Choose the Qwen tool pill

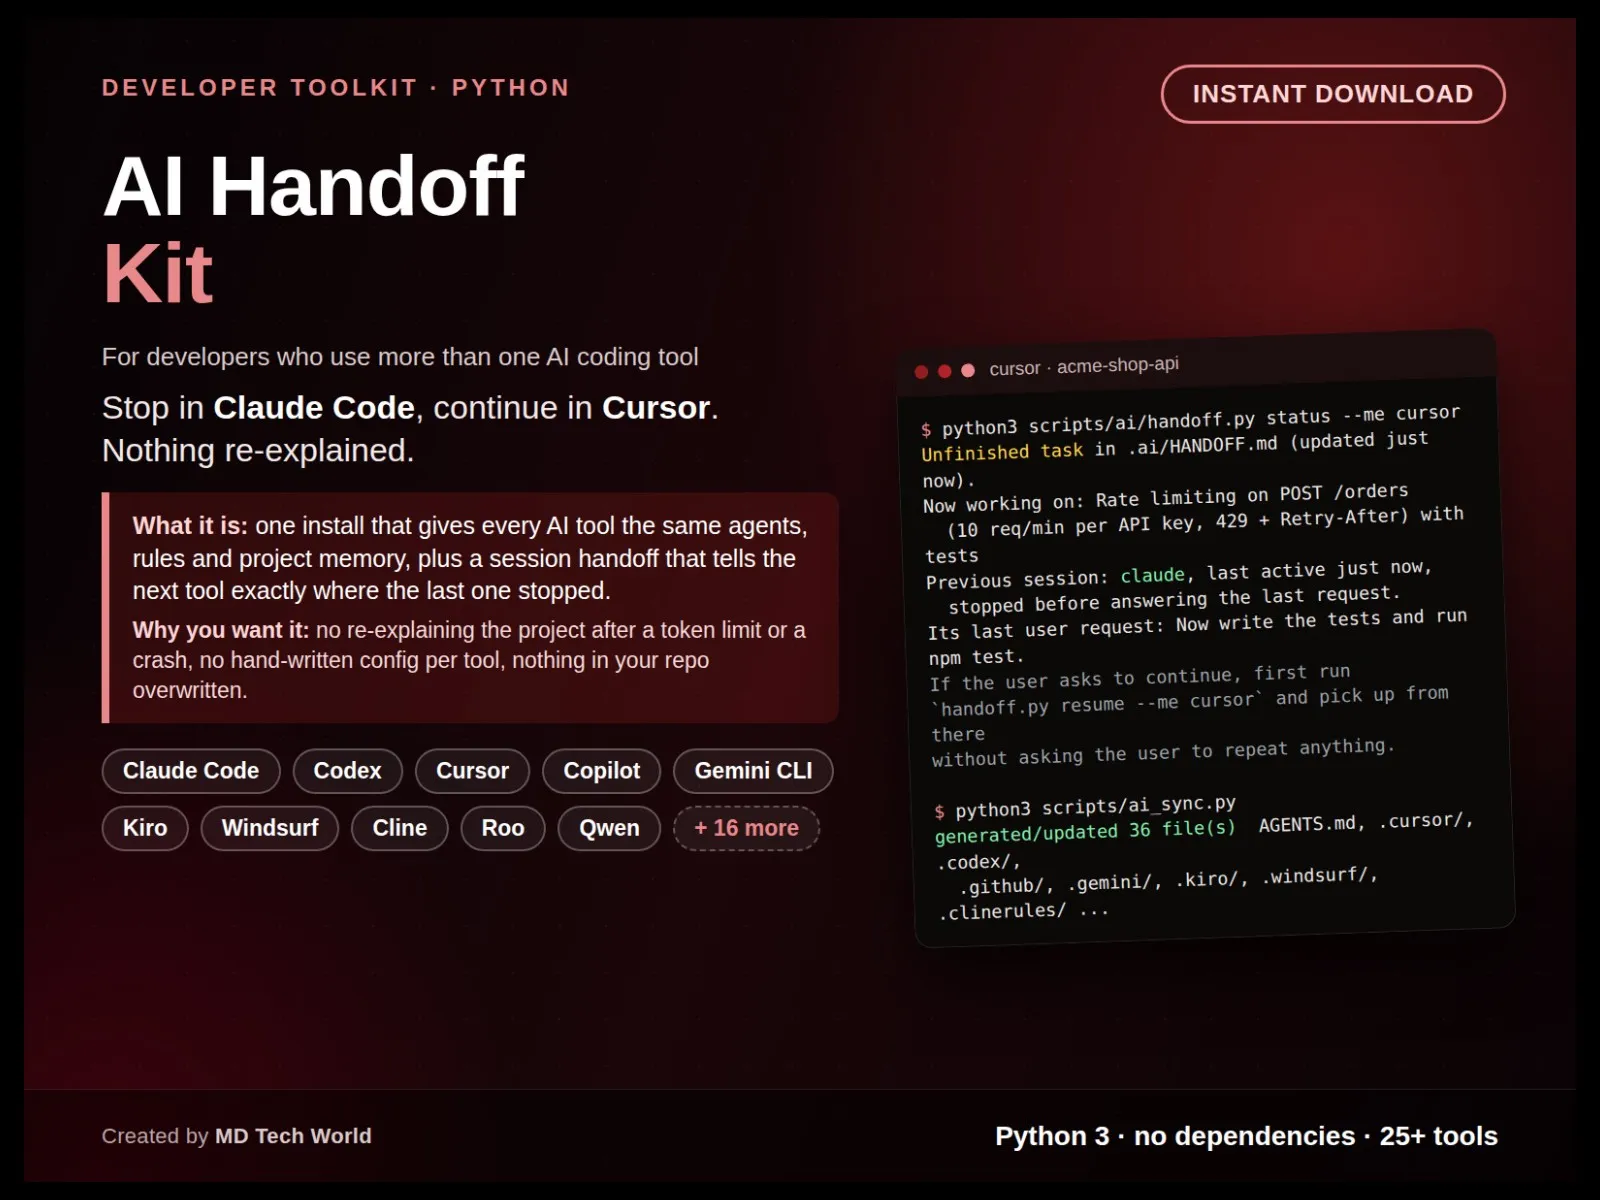pyautogui.click(x=609, y=828)
